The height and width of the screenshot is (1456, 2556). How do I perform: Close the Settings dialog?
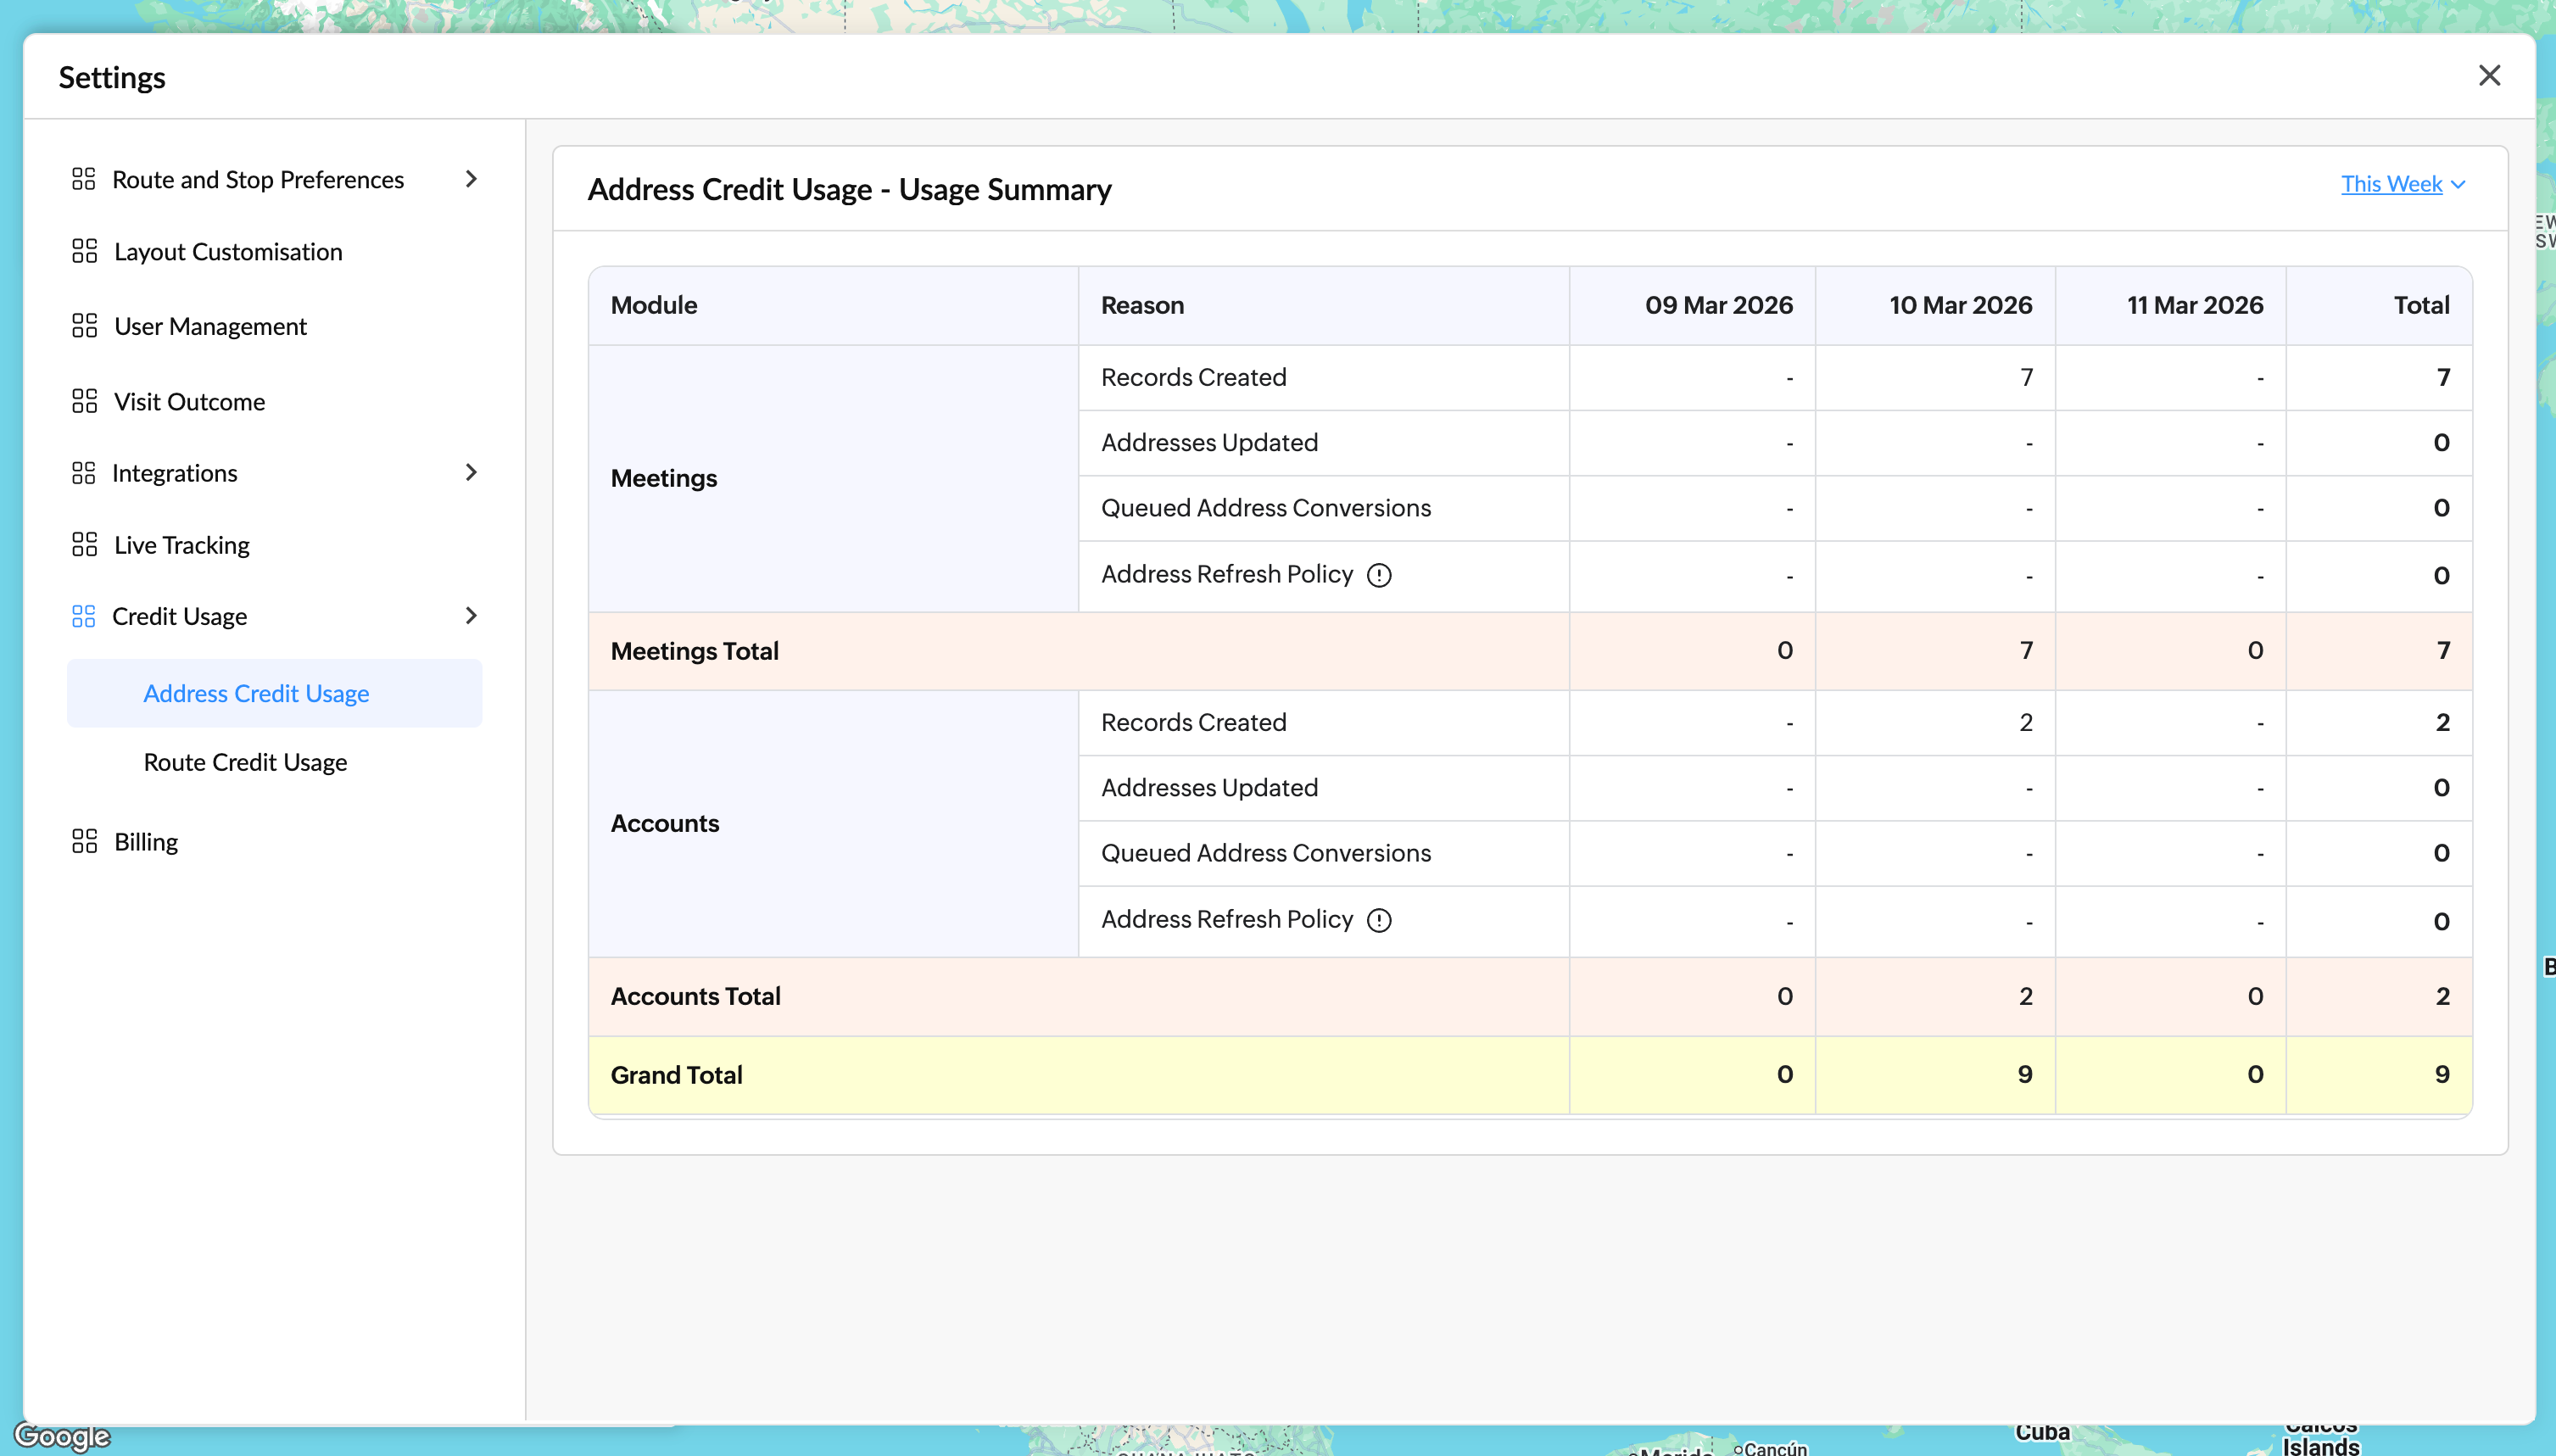pos(2489,76)
